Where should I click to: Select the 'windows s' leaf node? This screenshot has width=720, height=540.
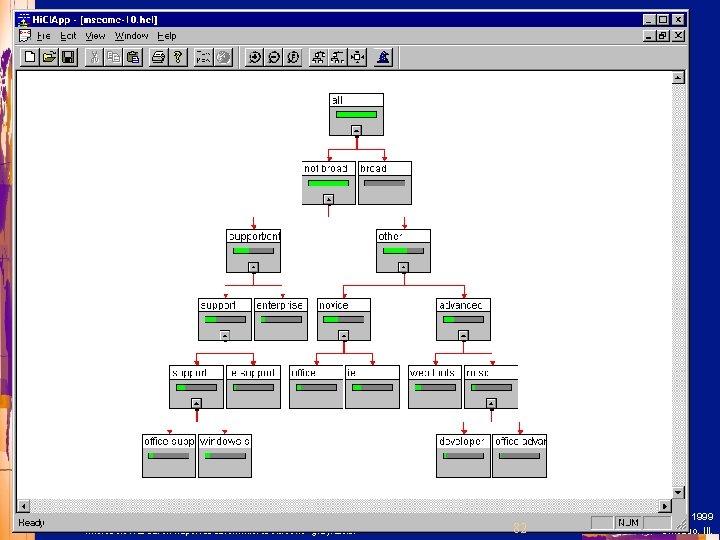pyautogui.click(x=225, y=456)
